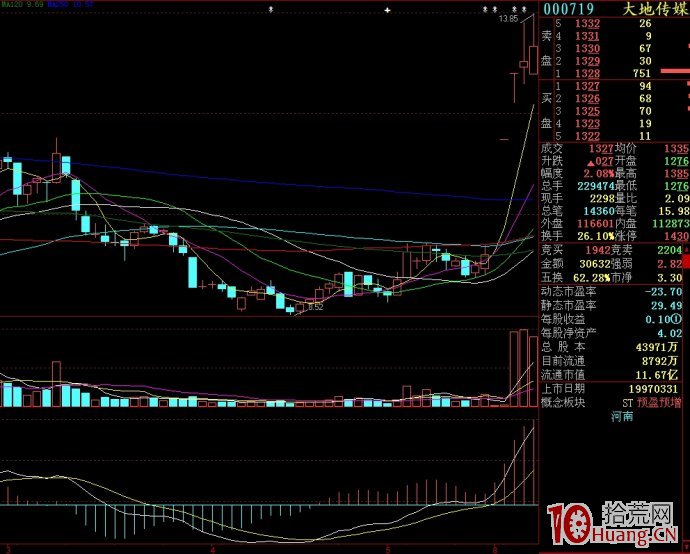Click the plus-shaped marker on the top strip

pyautogui.click(x=387, y=10)
